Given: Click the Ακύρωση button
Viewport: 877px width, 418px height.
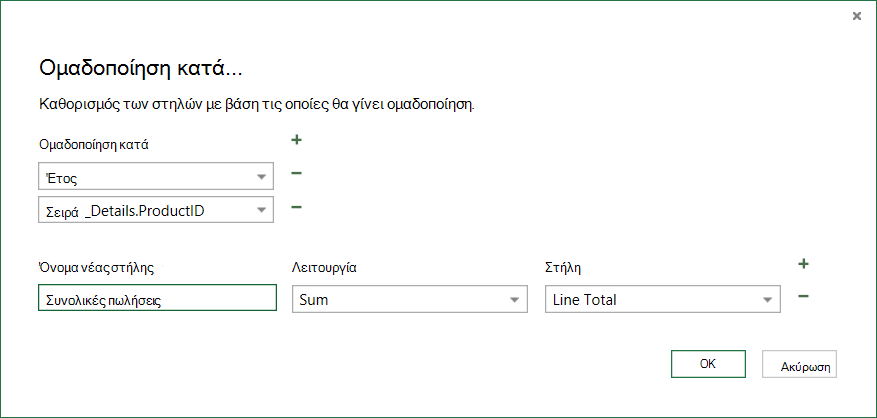Looking at the screenshot, I should point(799,364).
